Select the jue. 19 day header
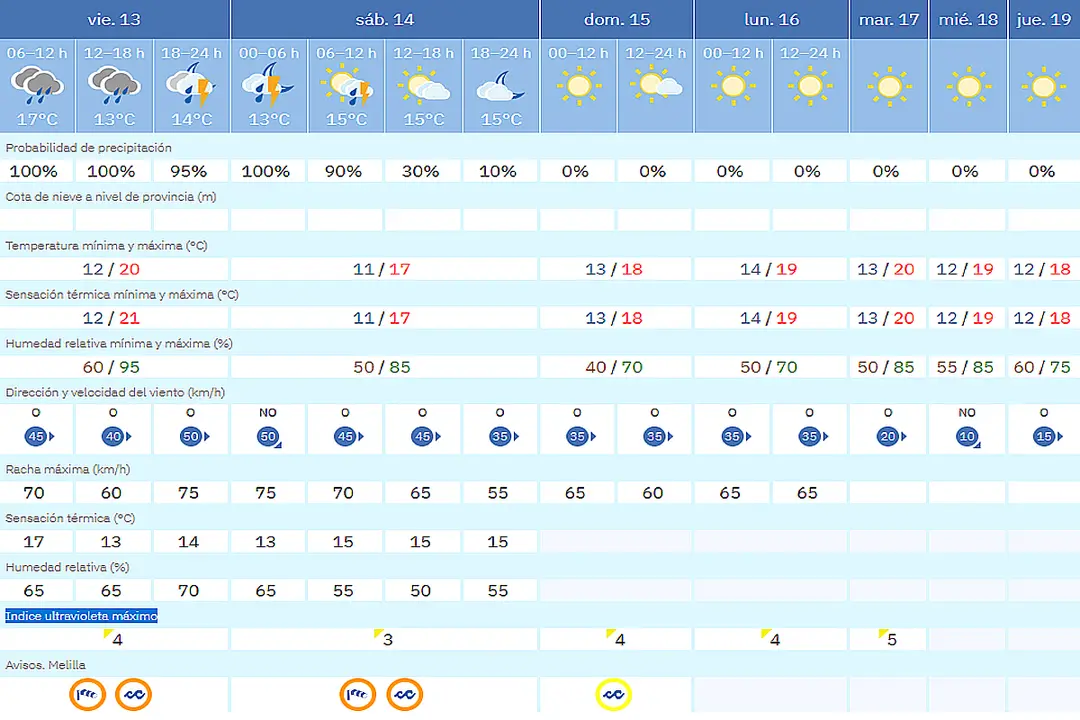This screenshot has width=1080, height=720. point(1044,19)
